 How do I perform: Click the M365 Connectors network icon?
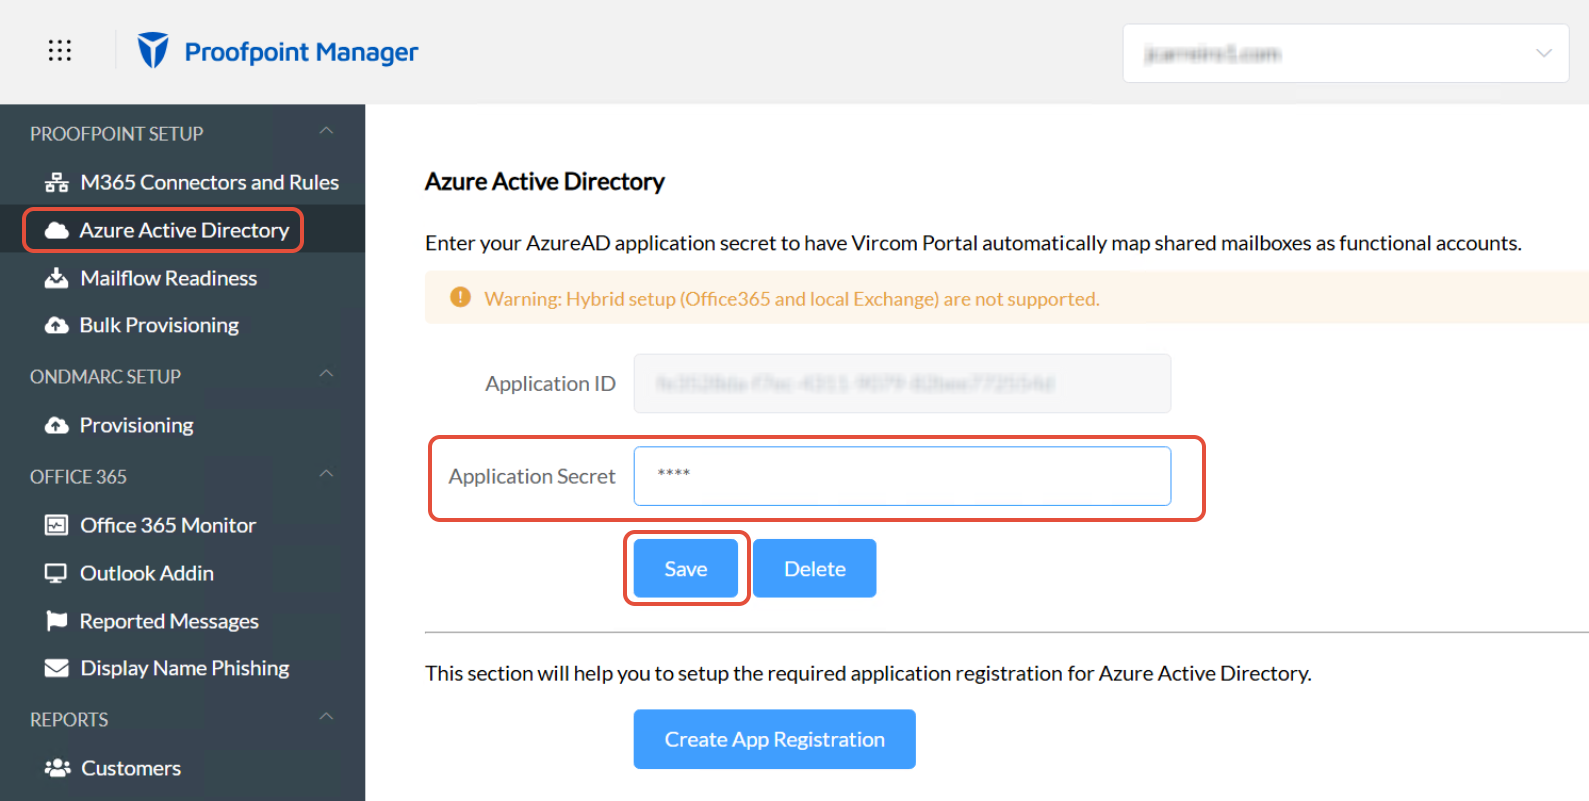[57, 183]
